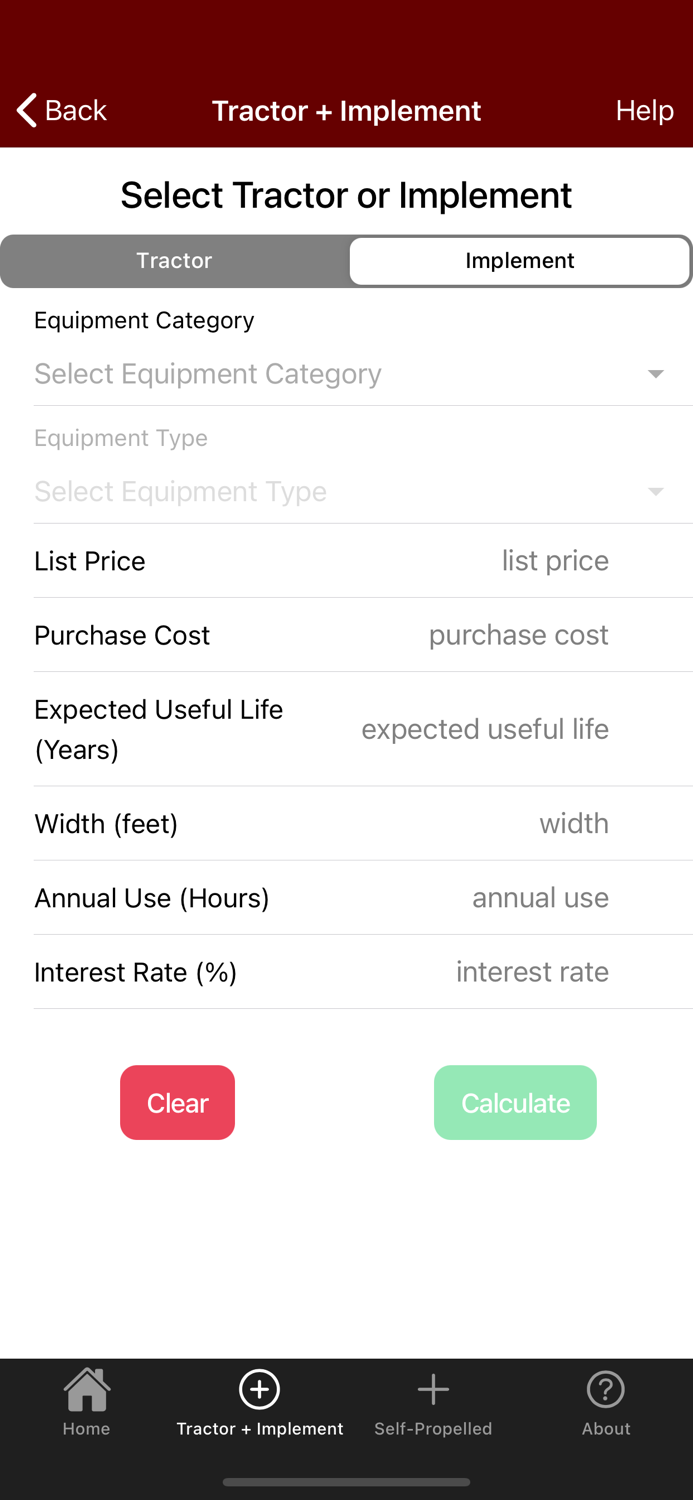Click the purchase cost input field

coord(519,635)
